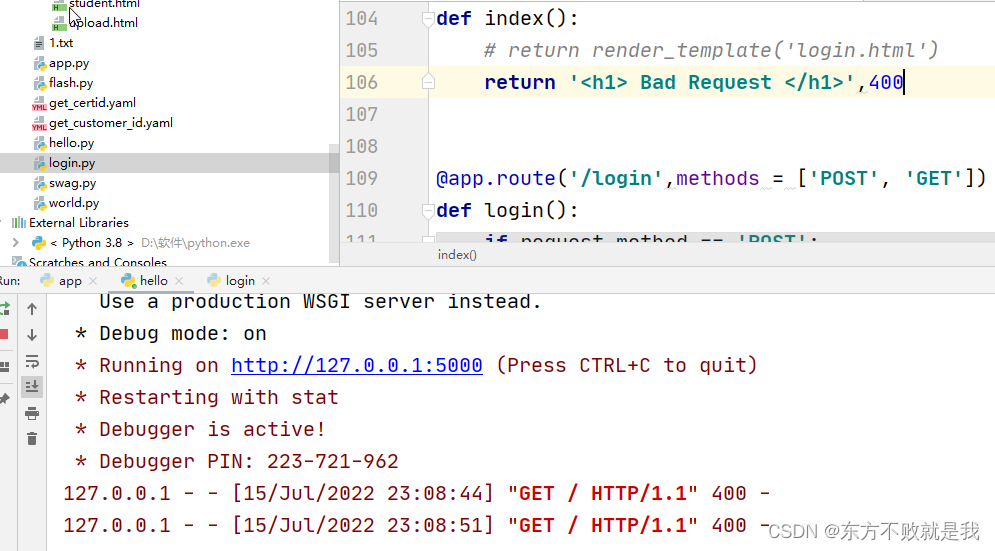Click the commented render_template line
995x551 pixels.
711,50
